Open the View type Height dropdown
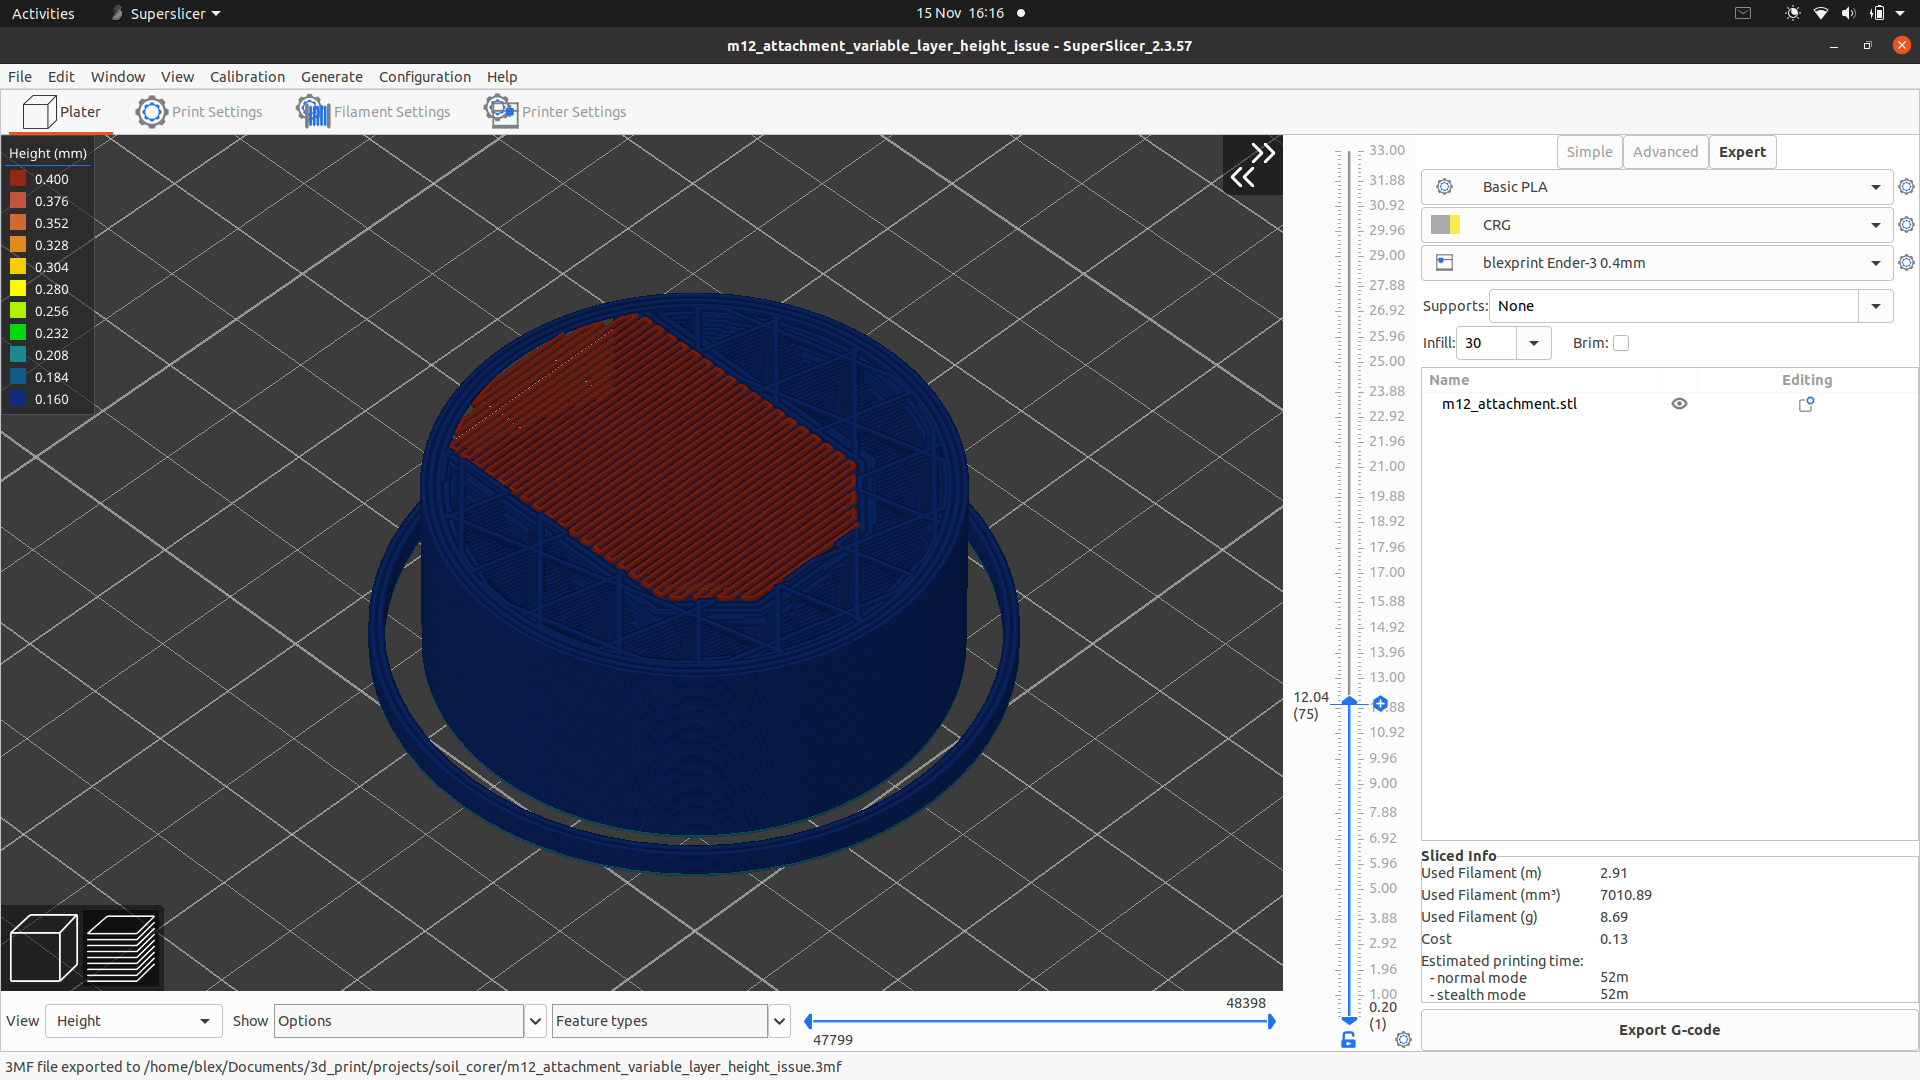 click(x=133, y=1021)
